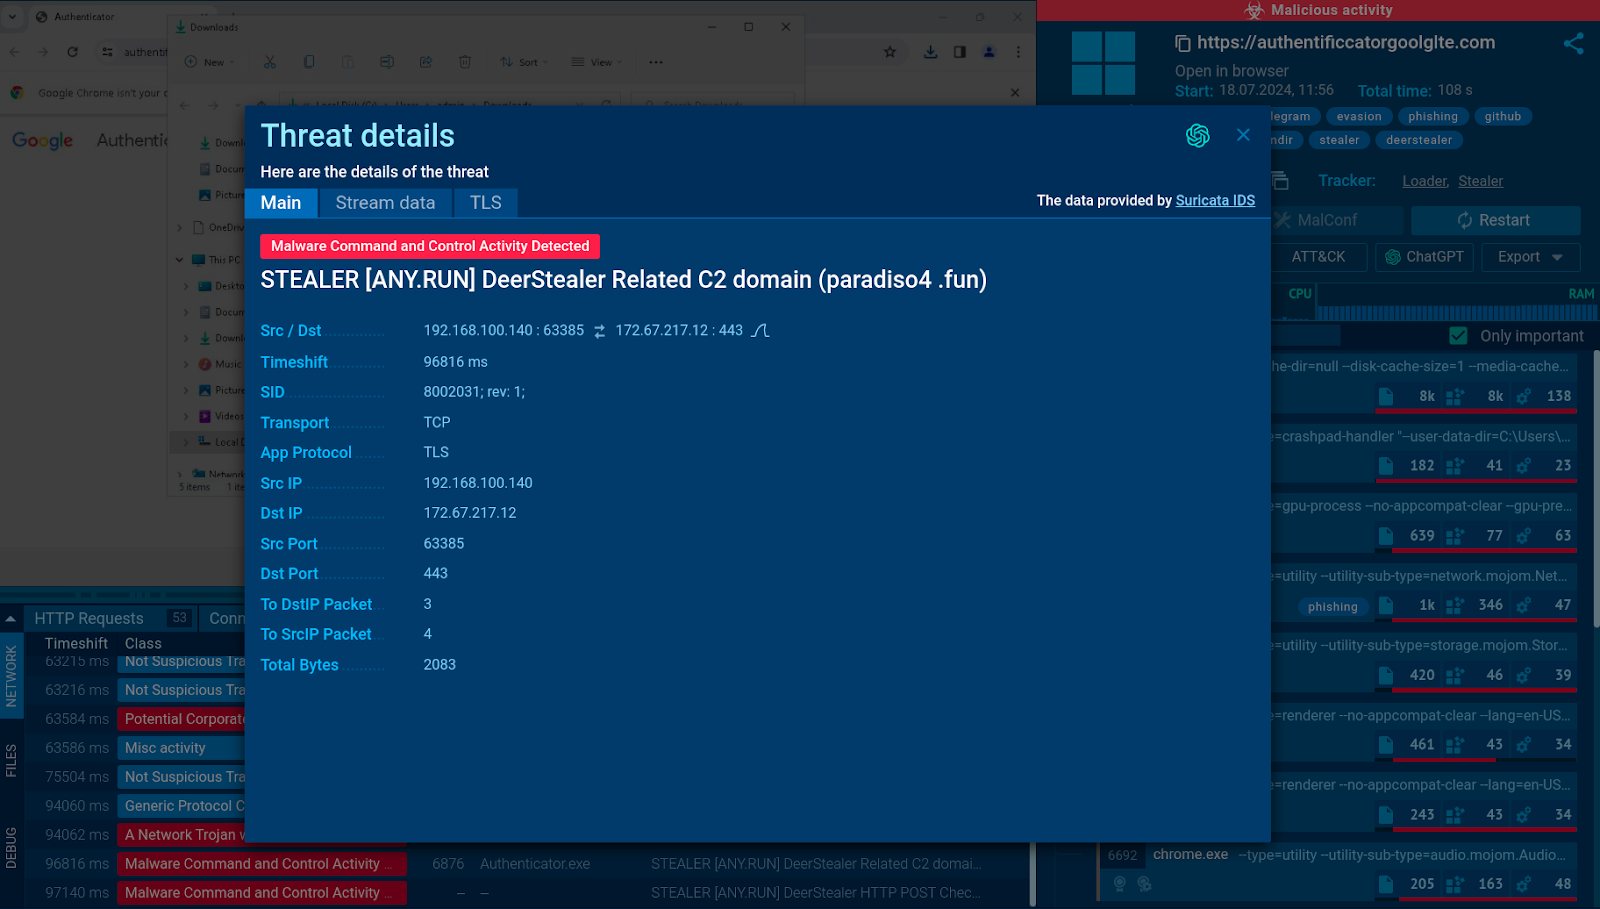Open Chrome profile icon
The image size is (1600, 909).
(x=989, y=52)
